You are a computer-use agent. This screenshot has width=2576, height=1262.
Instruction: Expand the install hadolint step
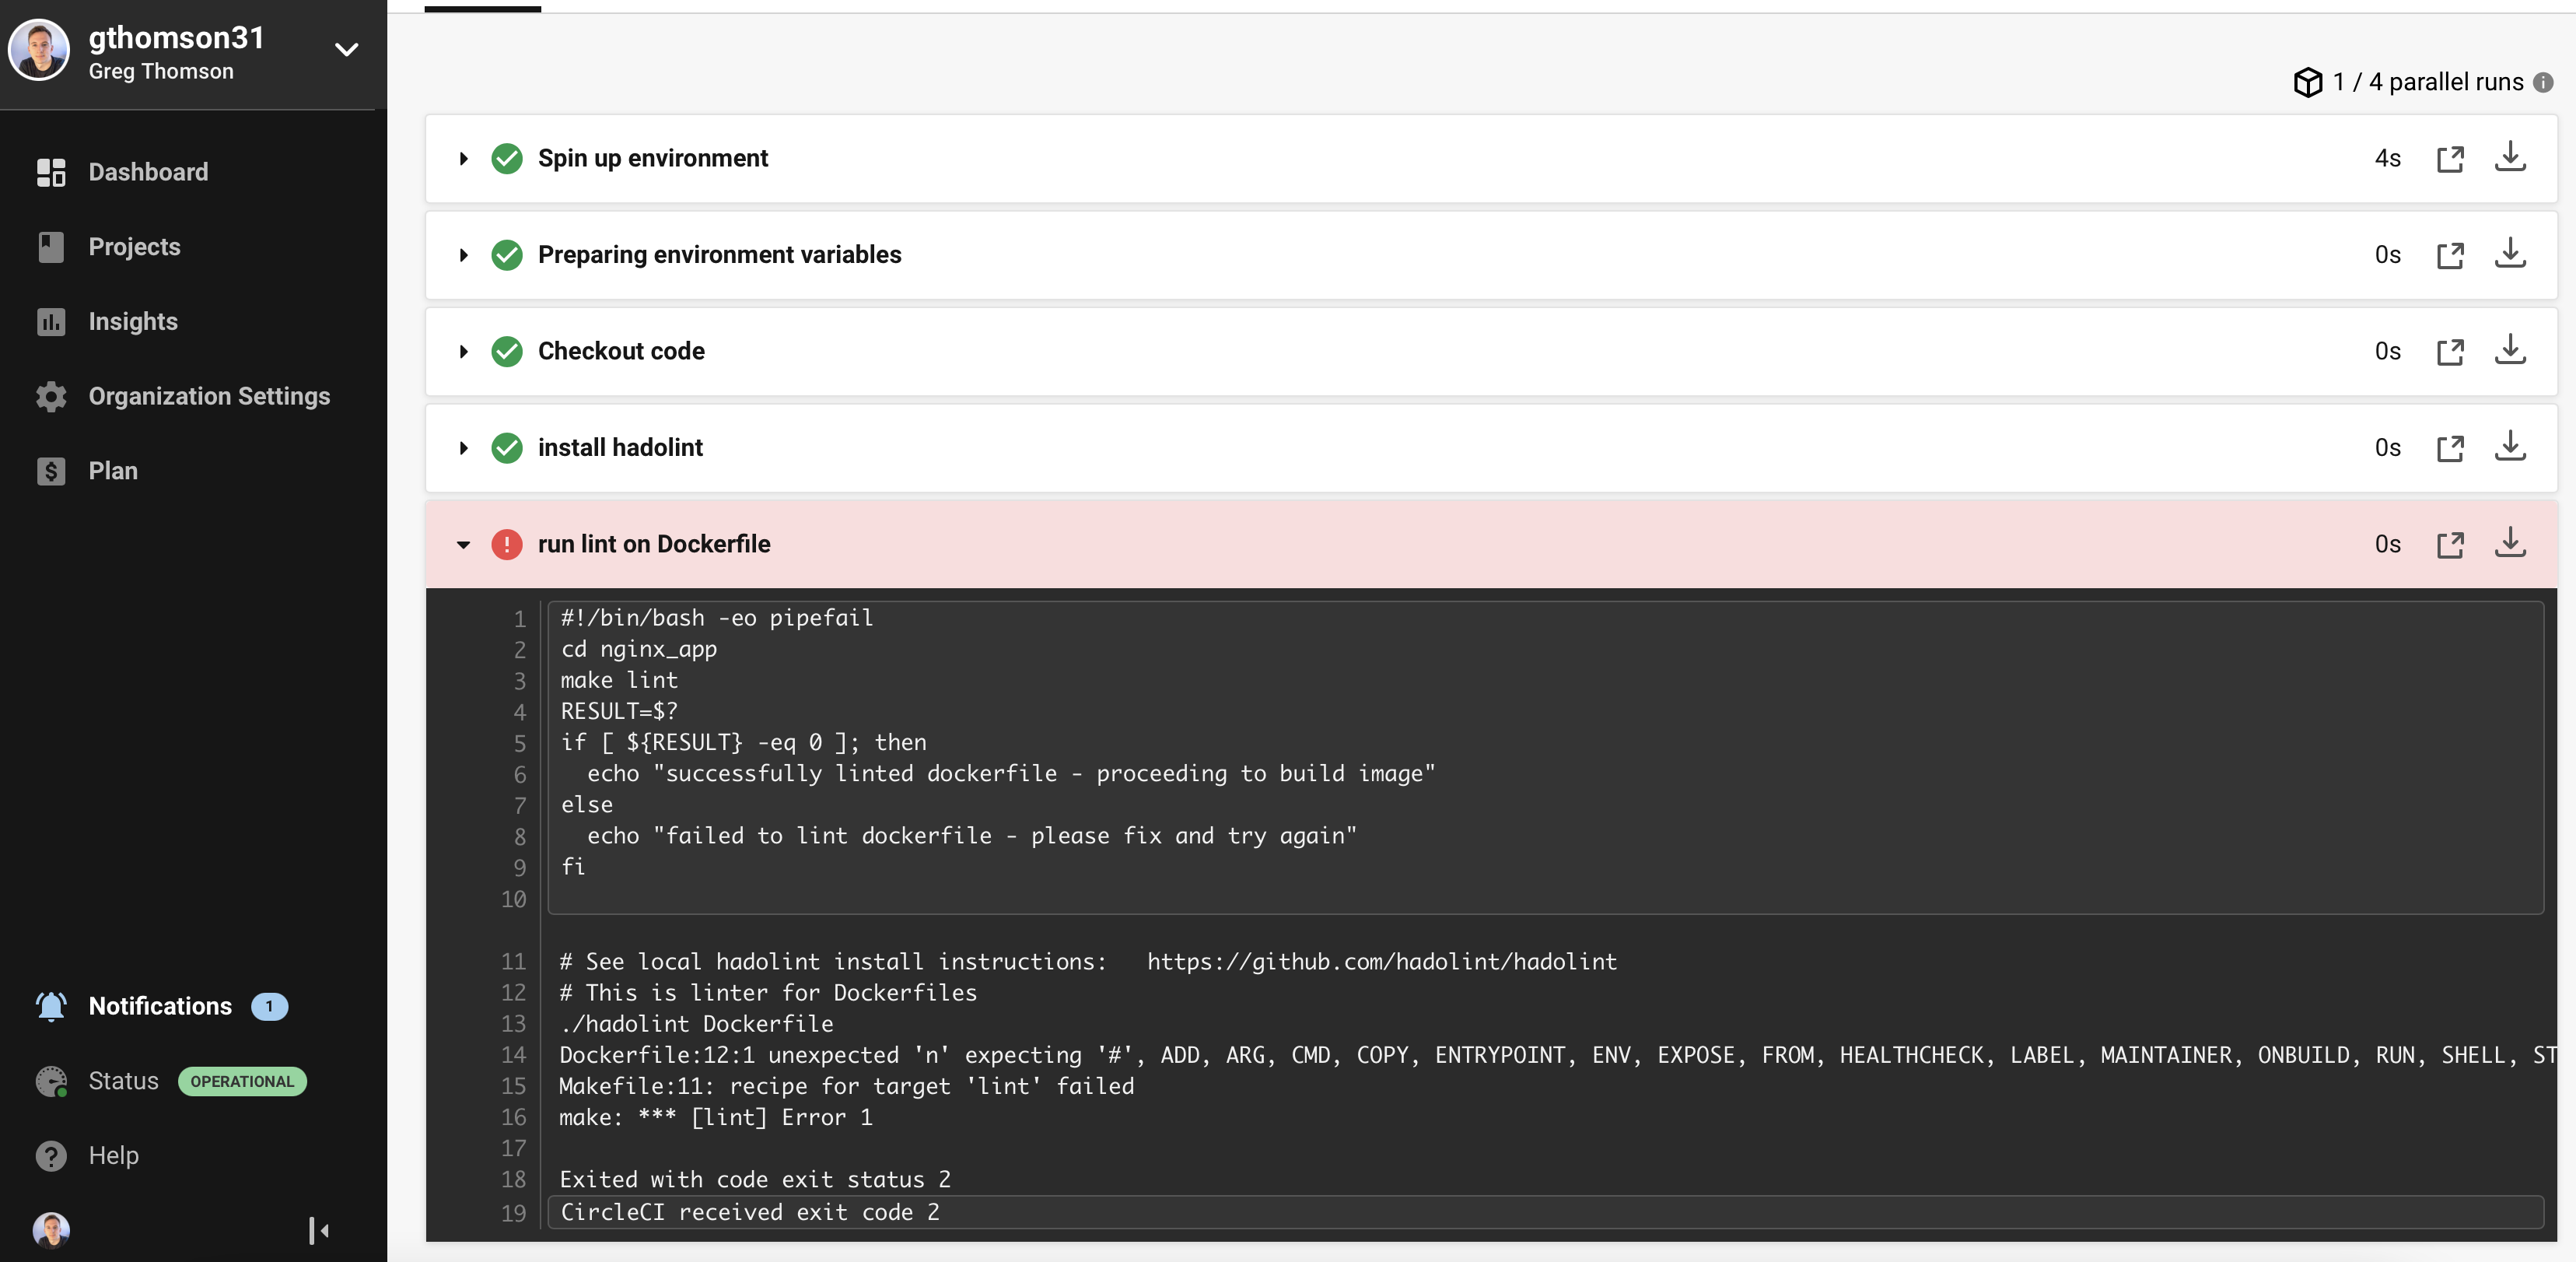(x=463, y=448)
